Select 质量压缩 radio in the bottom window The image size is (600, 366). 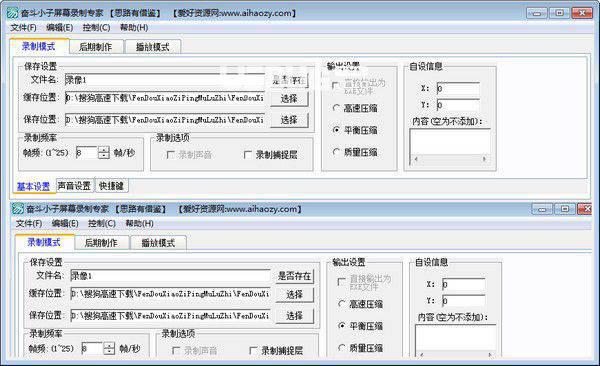click(341, 348)
